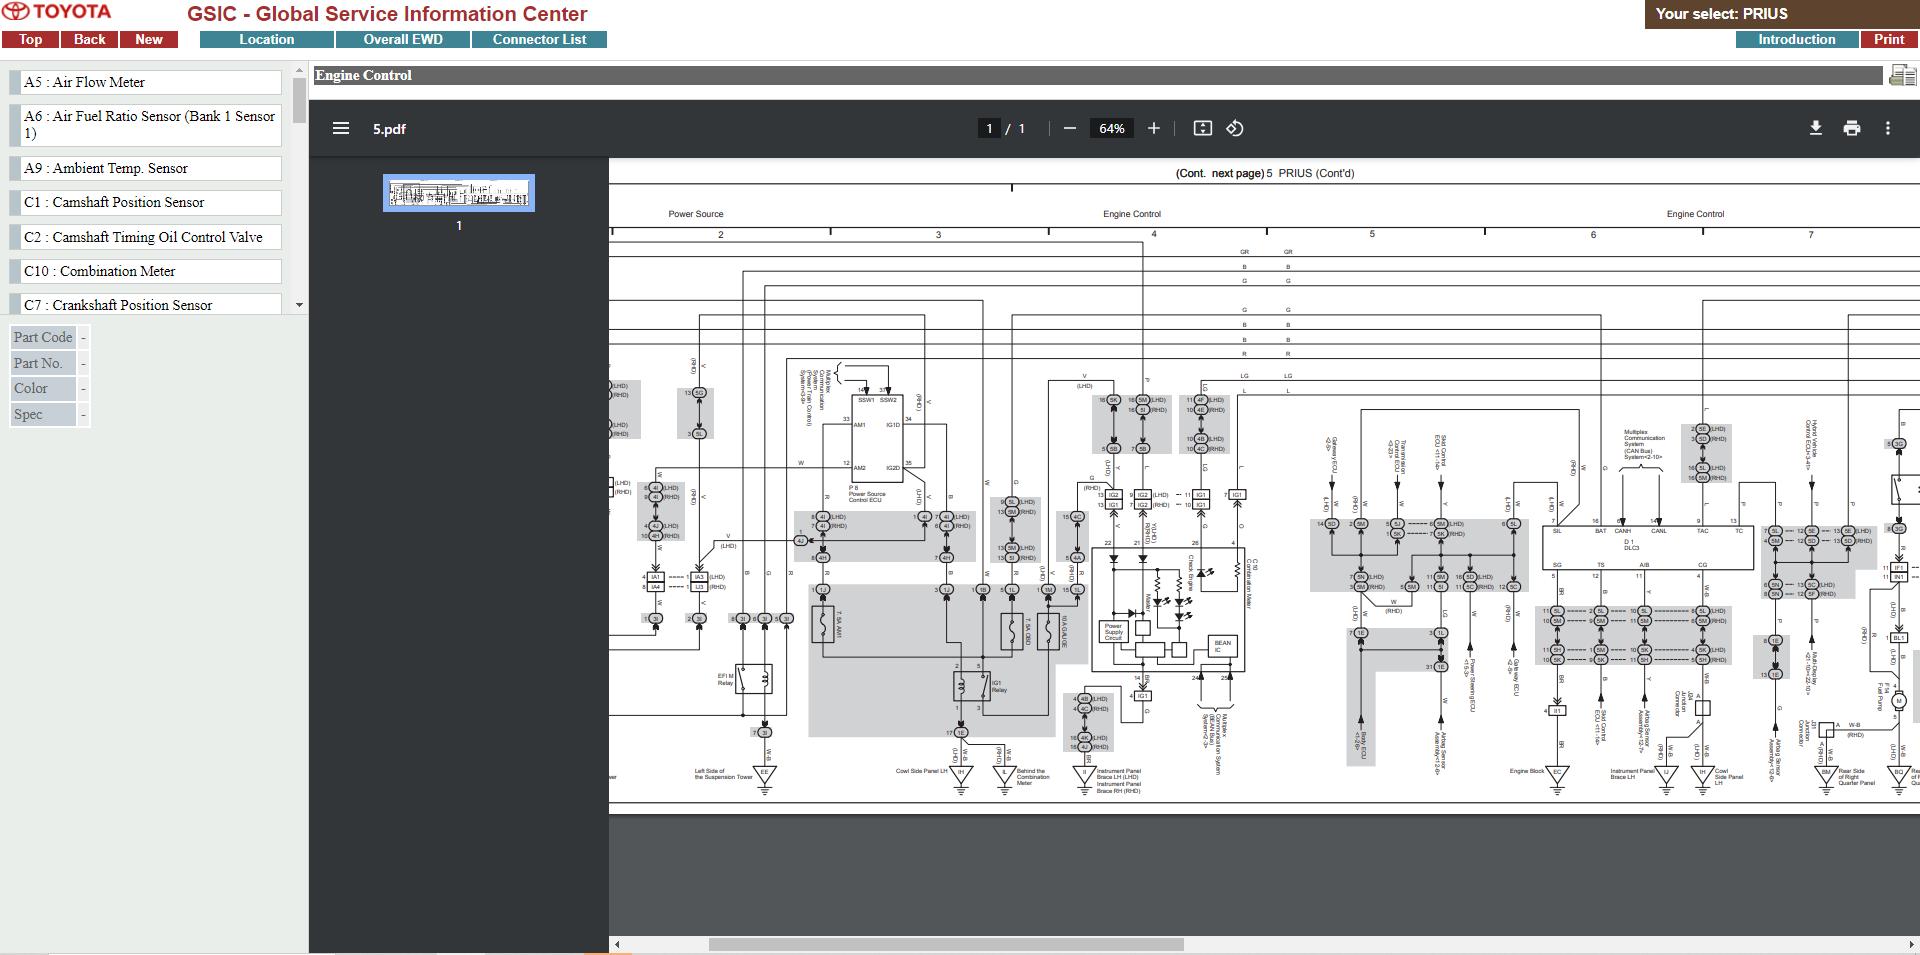Image resolution: width=1920 pixels, height=955 pixels.
Task: Print the PDF from viewer toolbar
Action: [1852, 128]
